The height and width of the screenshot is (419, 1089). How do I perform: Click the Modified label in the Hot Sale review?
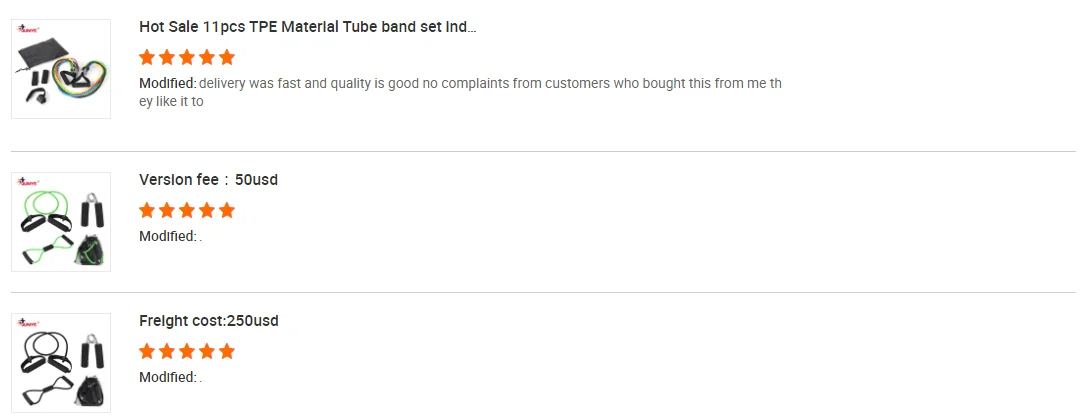(x=167, y=84)
